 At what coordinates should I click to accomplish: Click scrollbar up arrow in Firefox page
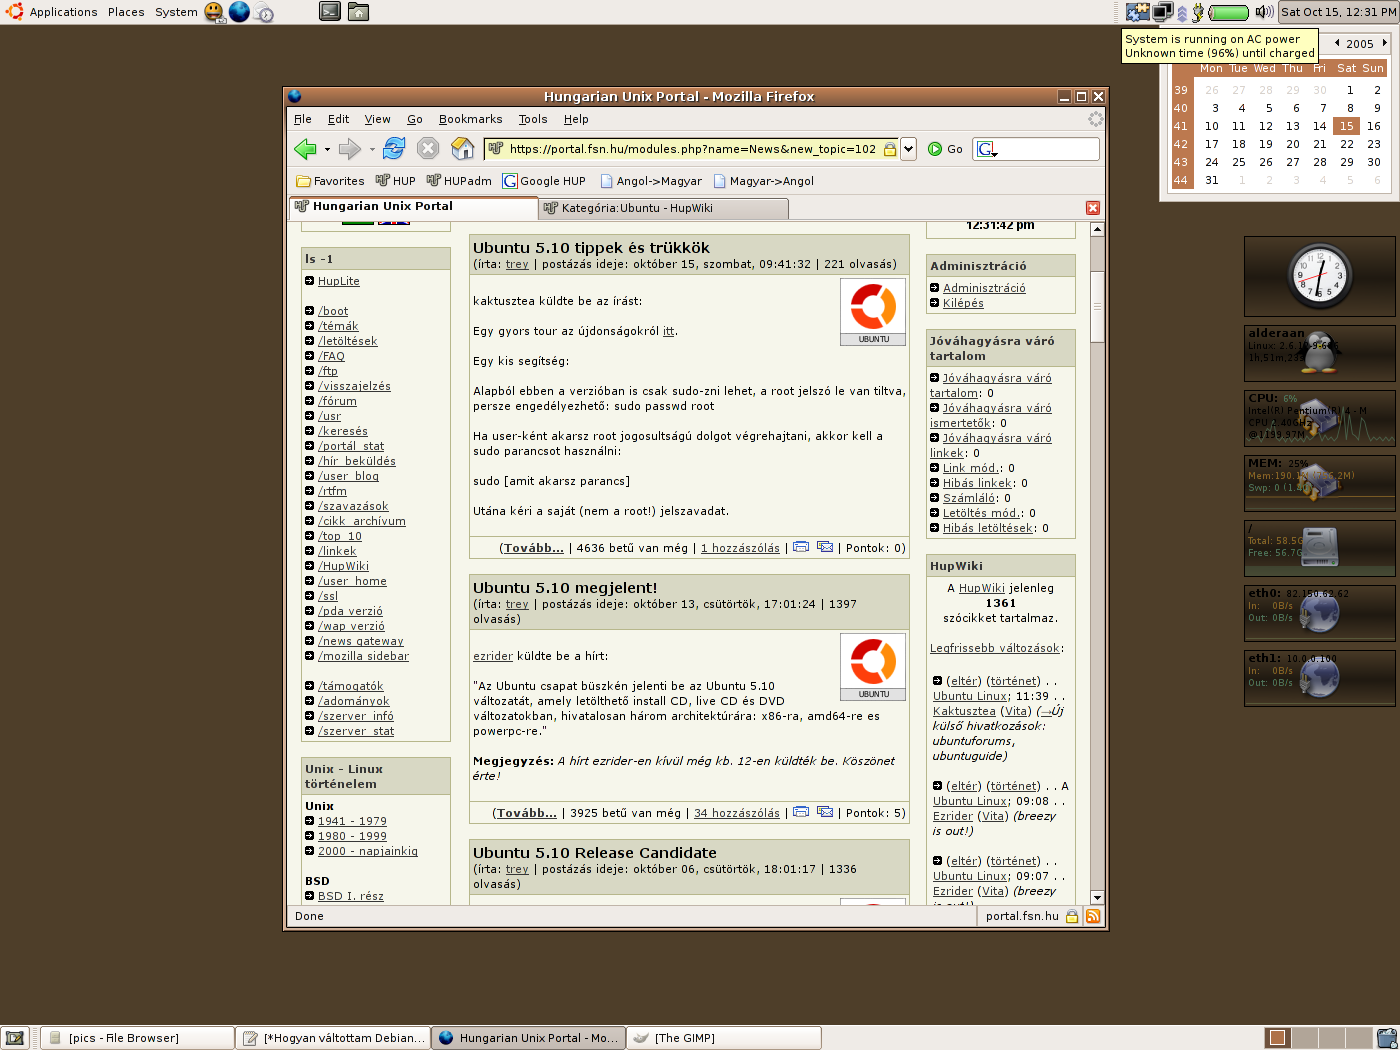coord(1097,229)
